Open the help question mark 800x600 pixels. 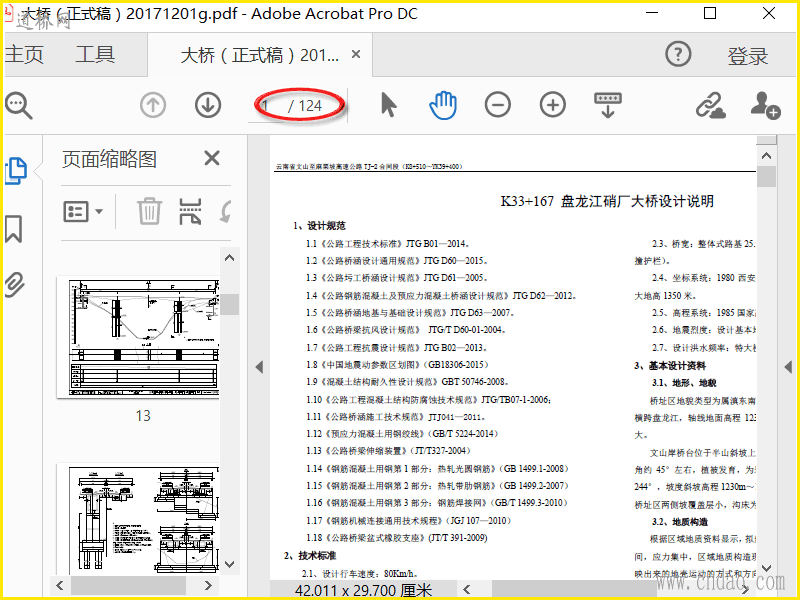click(678, 54)
